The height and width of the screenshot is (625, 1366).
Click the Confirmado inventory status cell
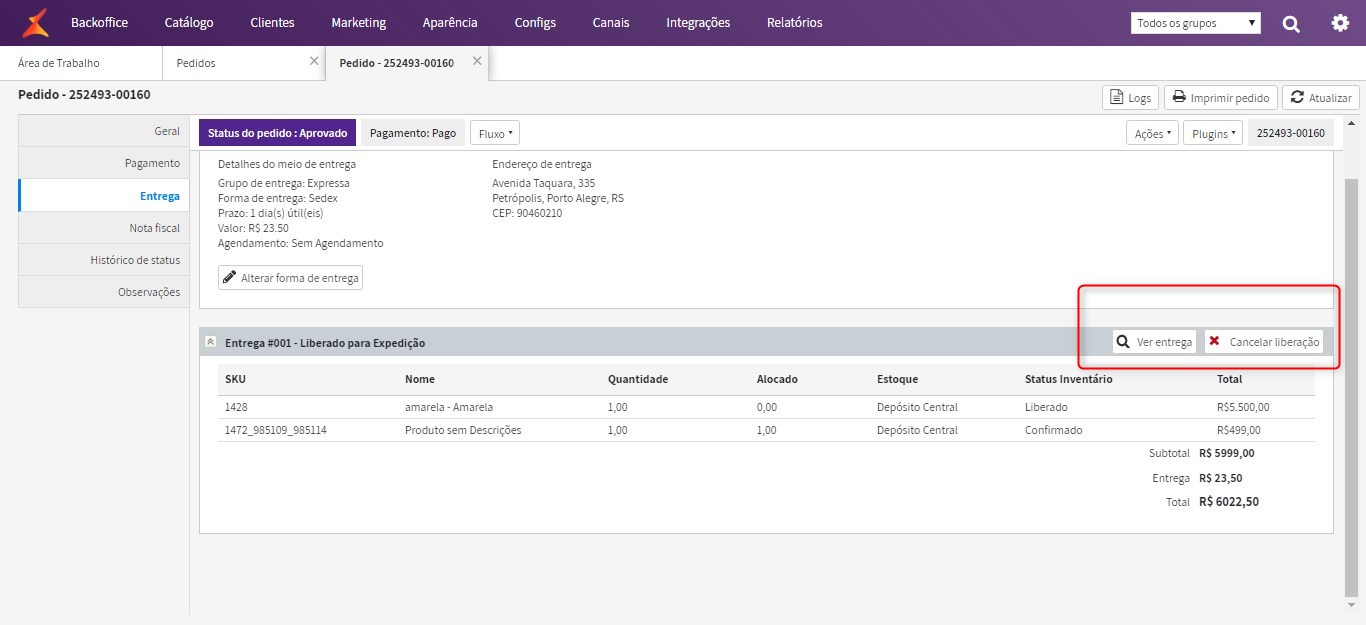click(1054, 430)
